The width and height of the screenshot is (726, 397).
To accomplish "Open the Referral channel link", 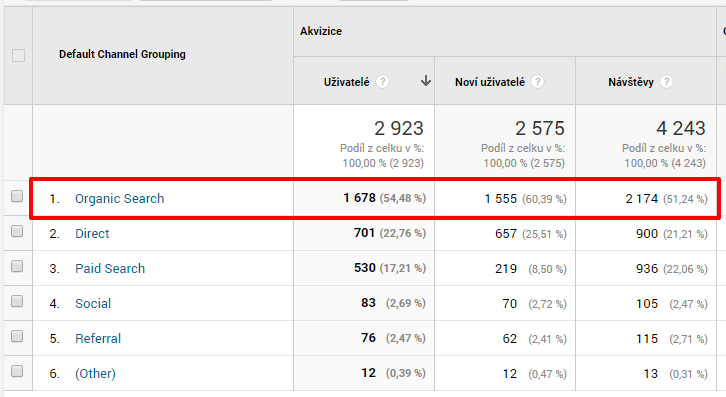I will click(98, 339).
